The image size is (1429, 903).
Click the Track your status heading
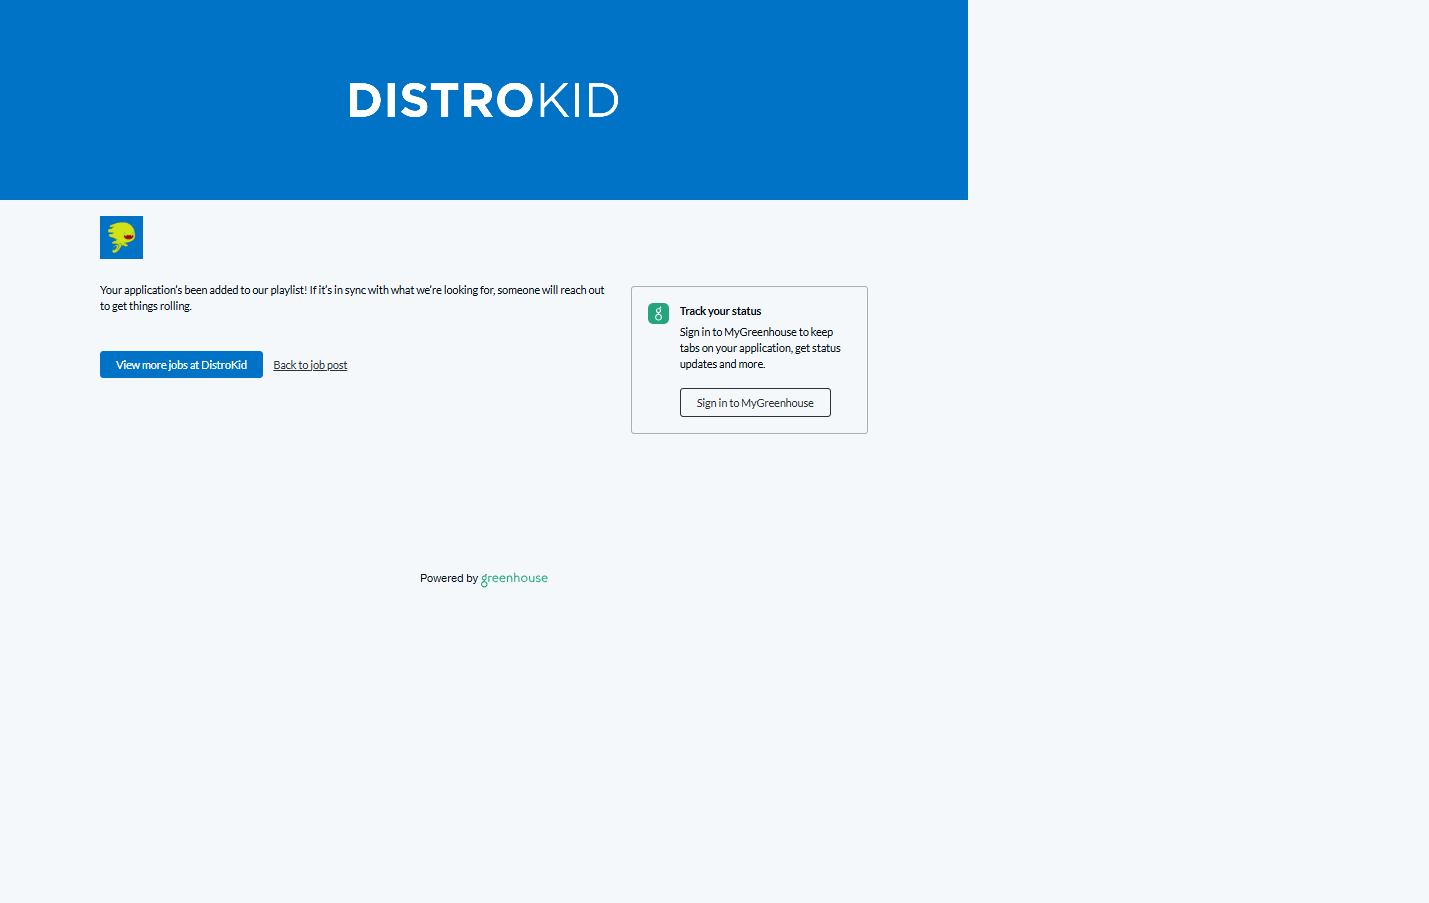(720, 311)
